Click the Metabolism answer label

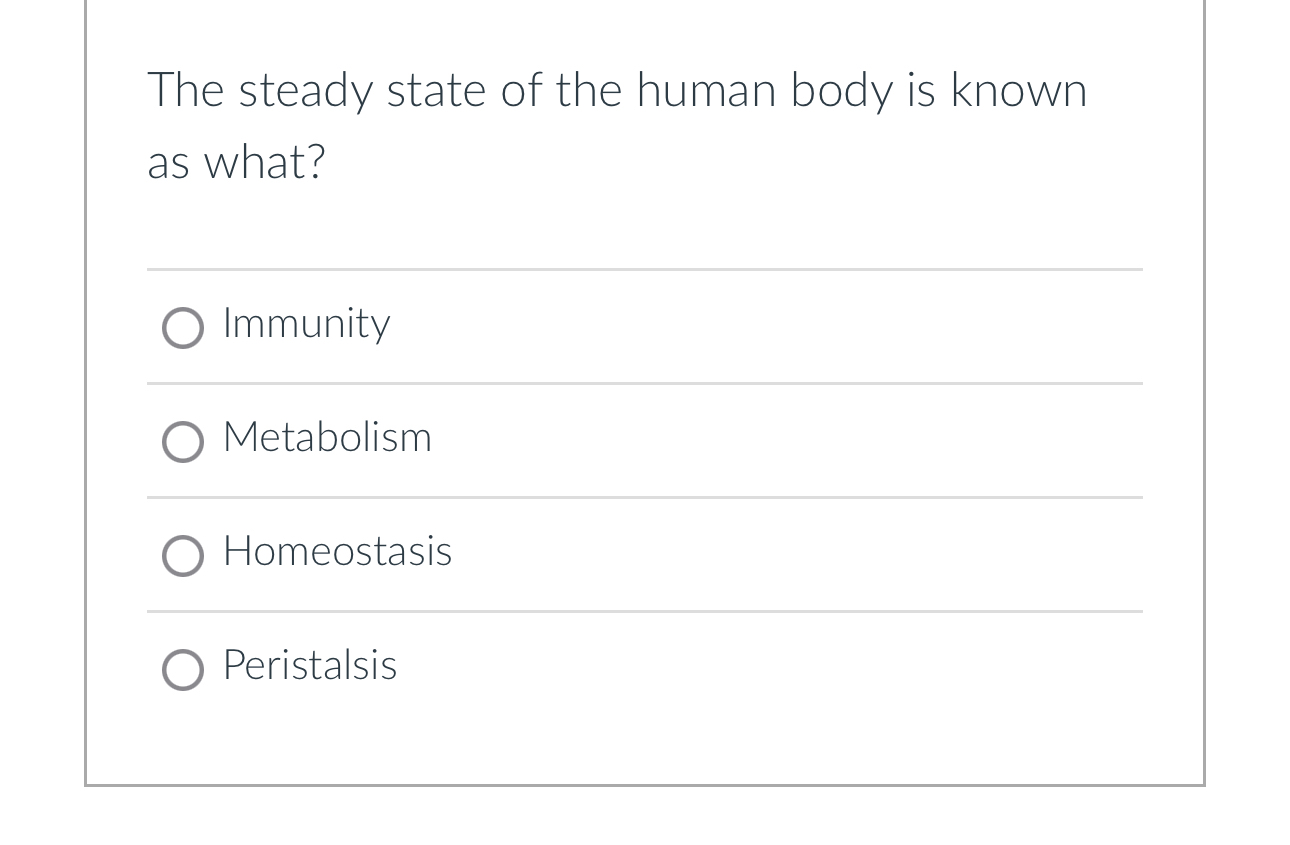pos(326,437)
